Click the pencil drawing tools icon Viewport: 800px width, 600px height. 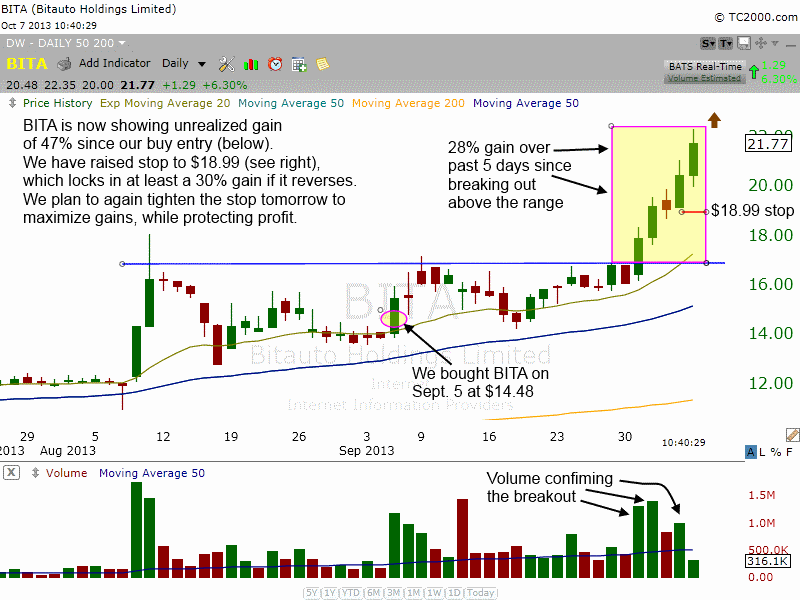tap(792, 435)
